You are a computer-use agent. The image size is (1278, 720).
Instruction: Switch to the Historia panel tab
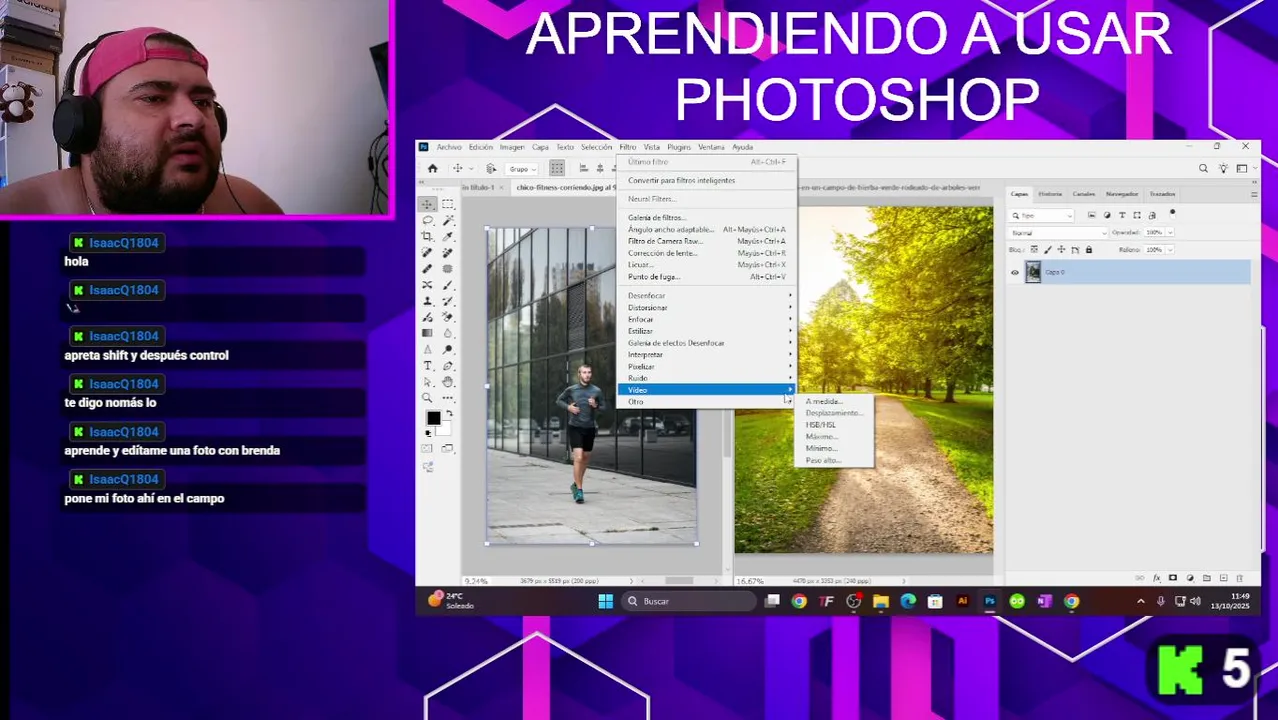(x=1050, y=194)
